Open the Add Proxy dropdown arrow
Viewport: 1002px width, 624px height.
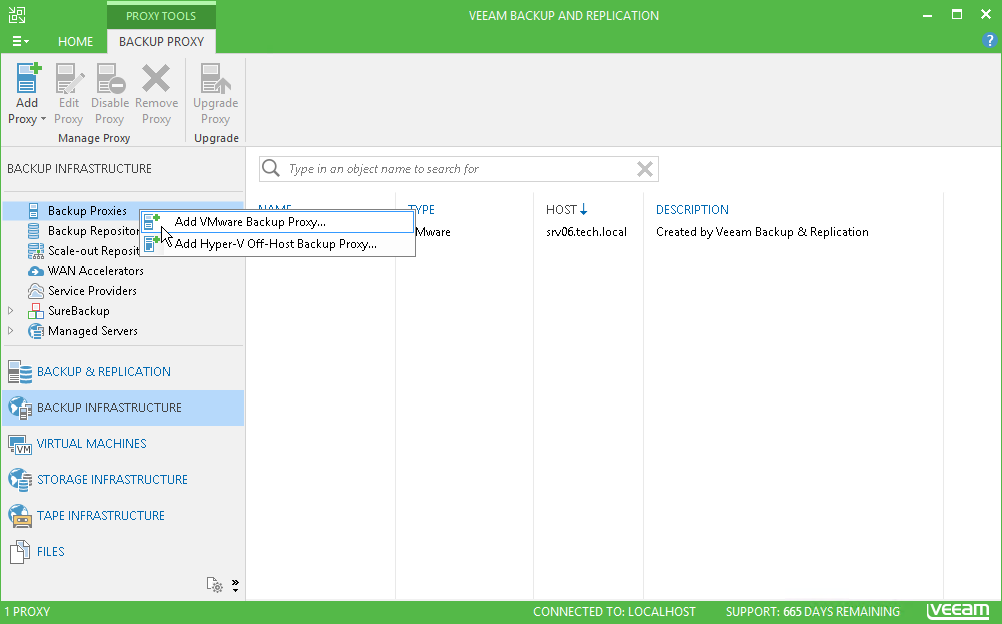coord(43,119)
